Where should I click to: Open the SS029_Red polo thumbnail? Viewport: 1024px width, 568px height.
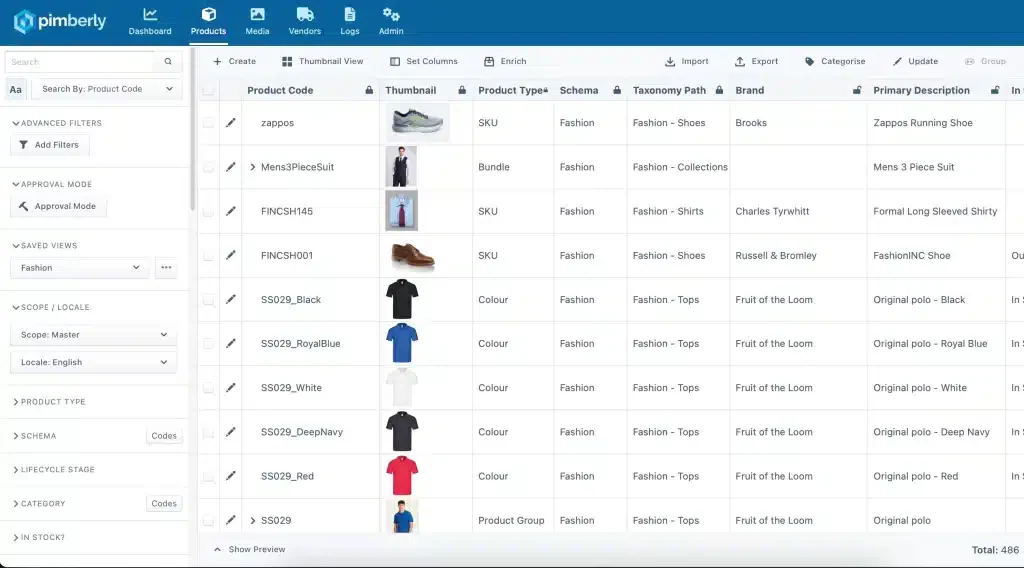click(x=402, y=476)
